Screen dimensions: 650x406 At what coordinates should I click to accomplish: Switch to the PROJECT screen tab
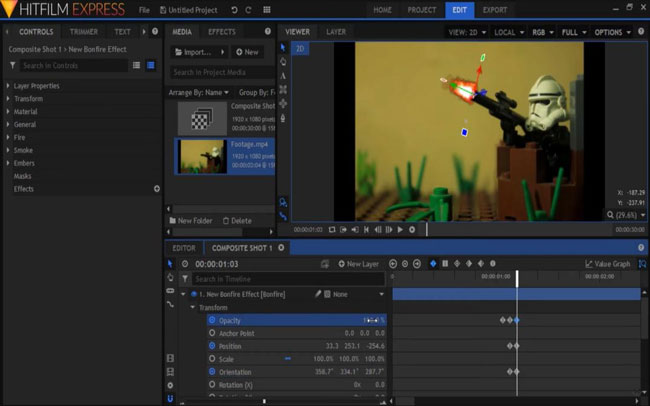(x=422, y=10)
